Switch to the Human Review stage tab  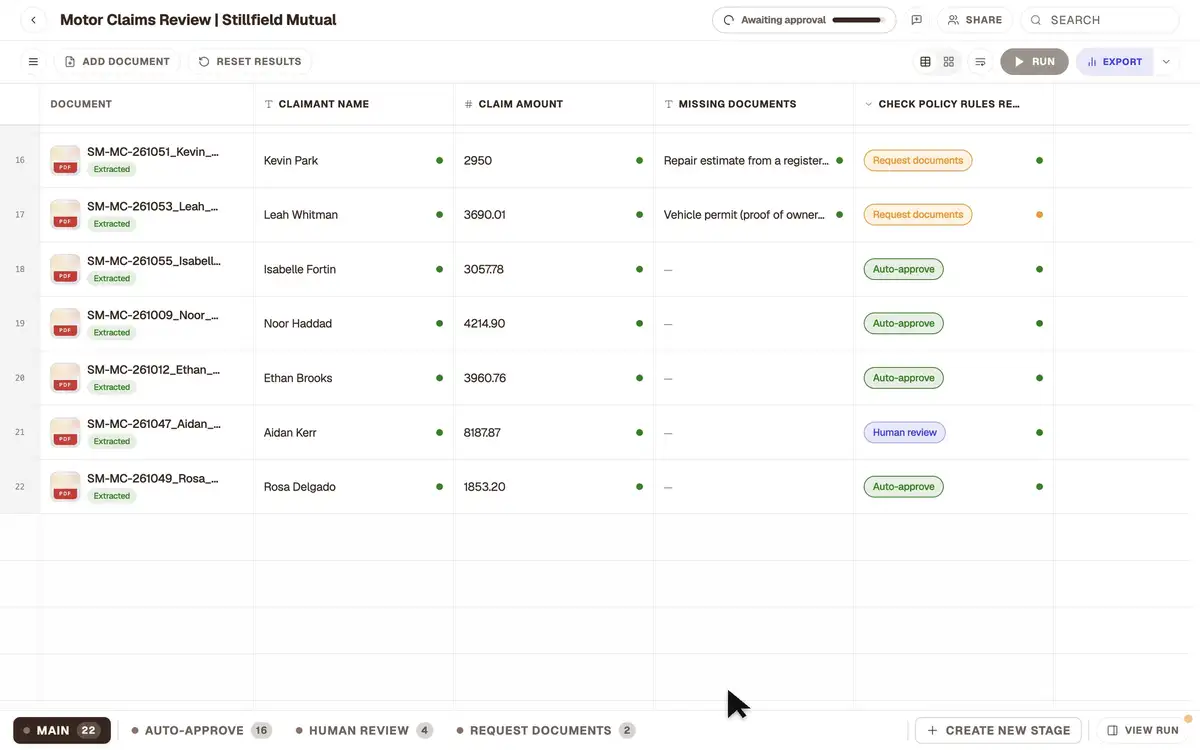click(x=364, y=731)
